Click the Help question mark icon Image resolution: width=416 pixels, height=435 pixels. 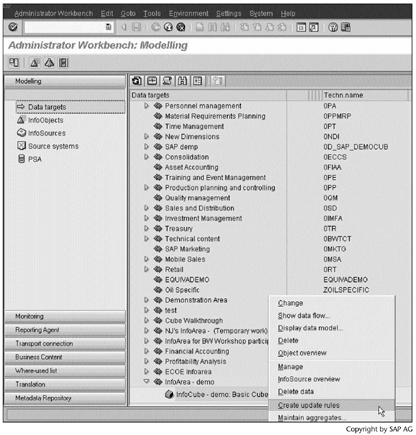click(333, 27)
